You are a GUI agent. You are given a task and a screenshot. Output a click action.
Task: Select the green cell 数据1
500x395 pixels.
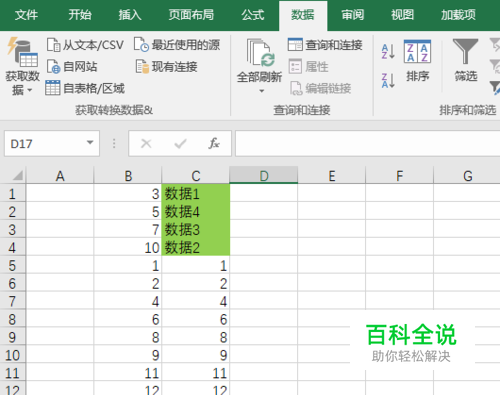(196, 193)
